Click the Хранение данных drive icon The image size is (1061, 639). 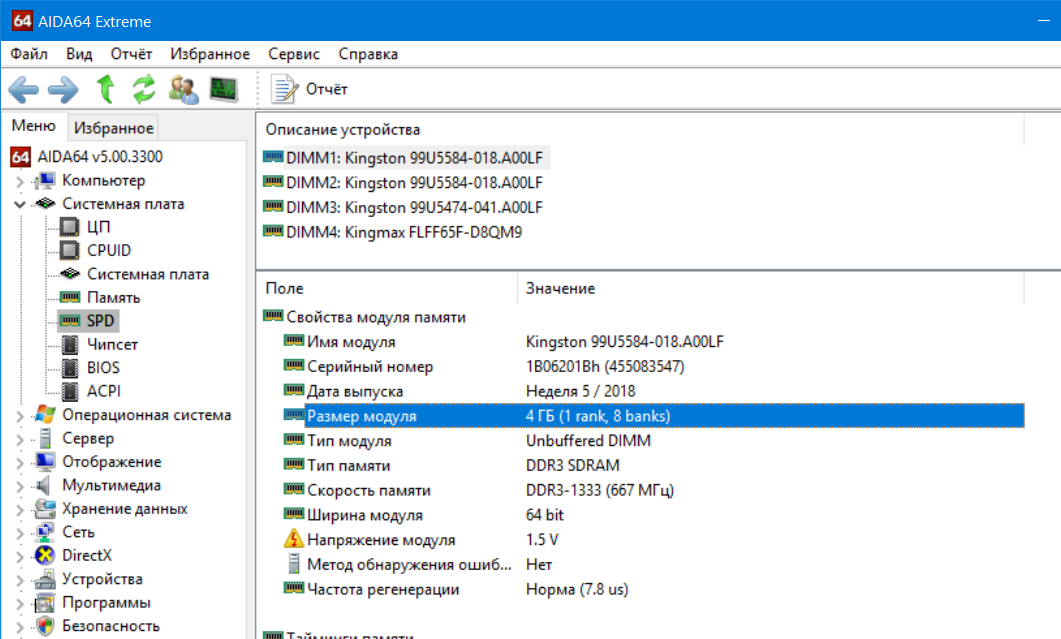[45, 508]
